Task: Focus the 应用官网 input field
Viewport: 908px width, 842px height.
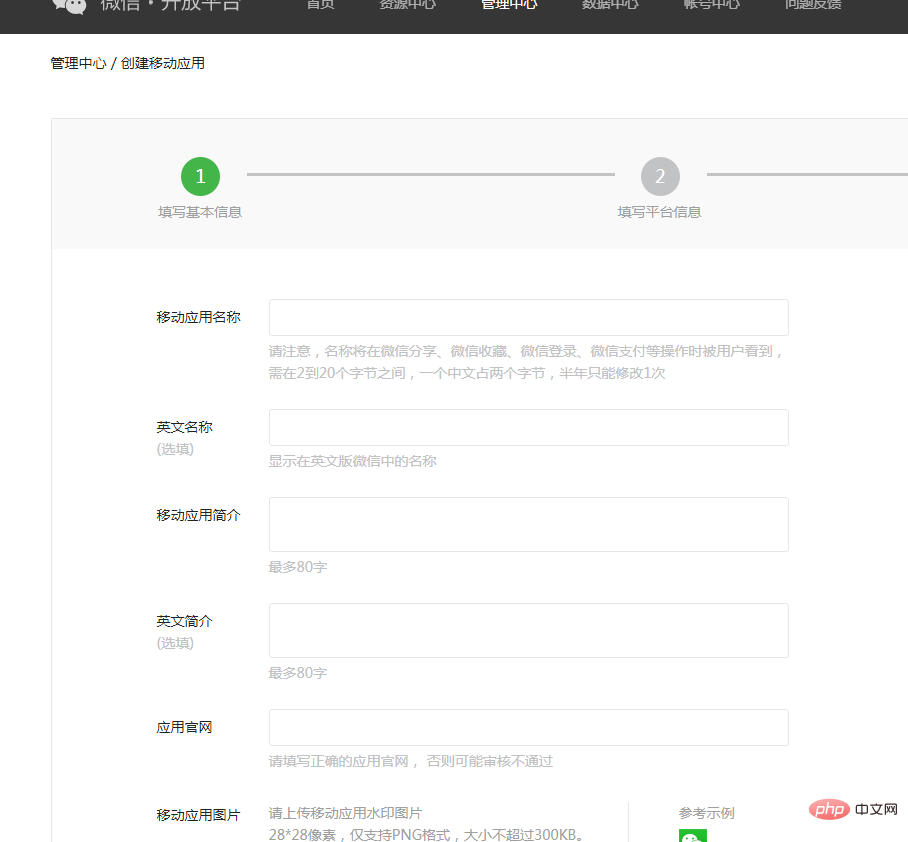Action: (529, 727)
